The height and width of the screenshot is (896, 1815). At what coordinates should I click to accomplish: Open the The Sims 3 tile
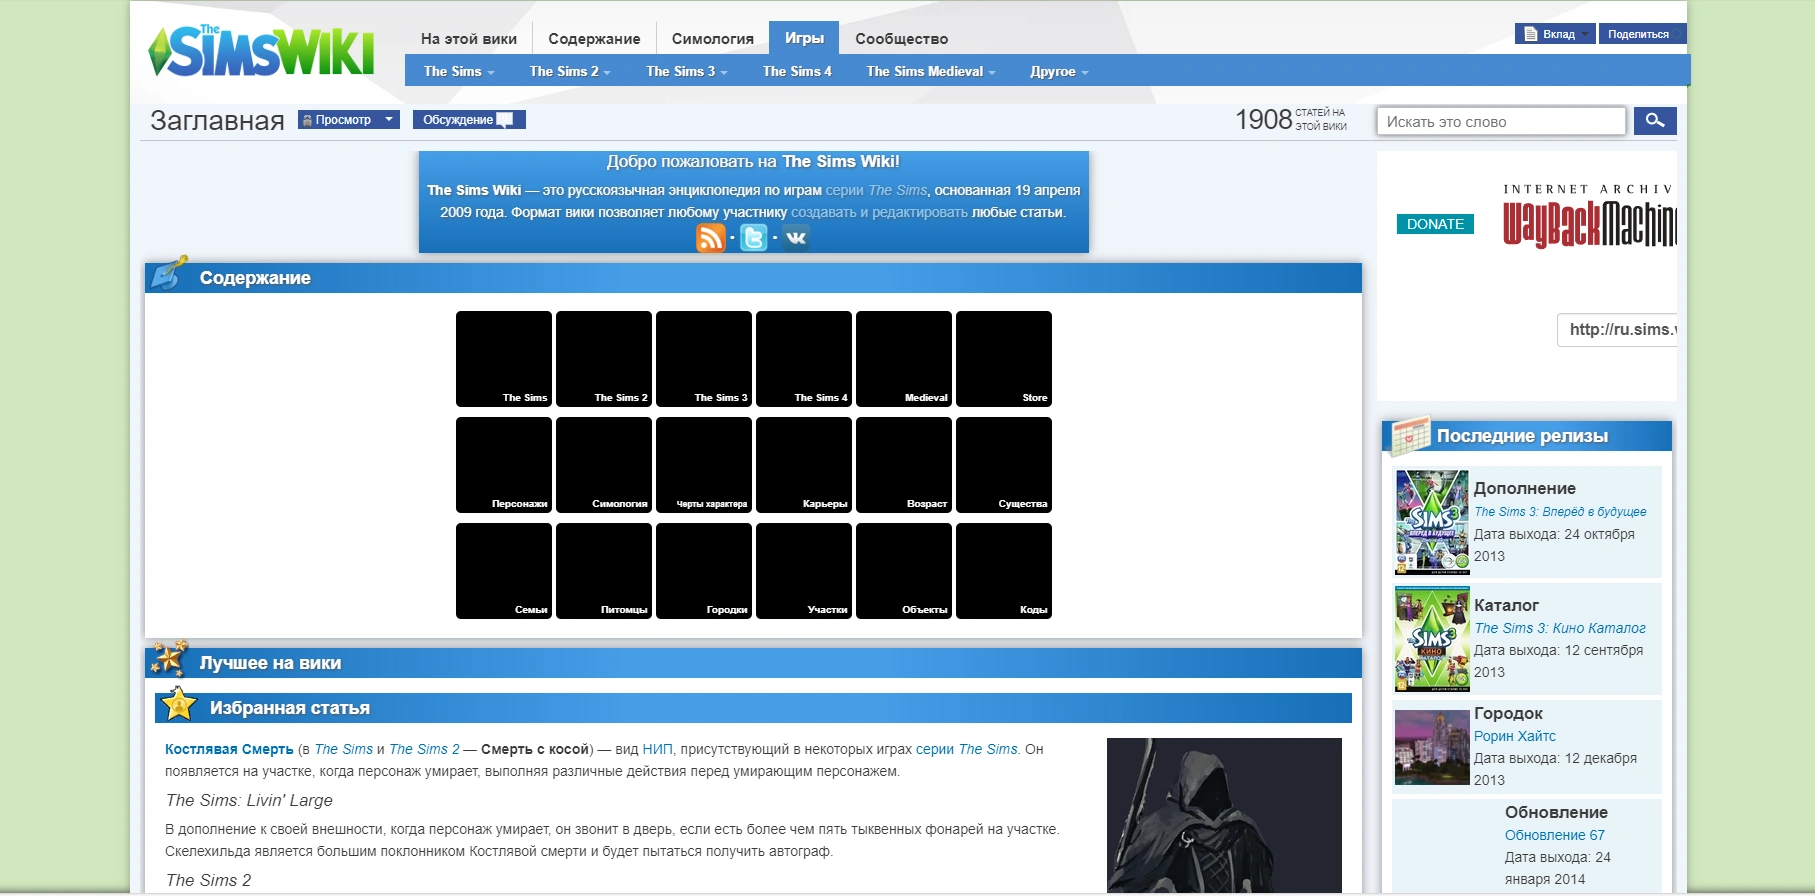coord(704,359)
